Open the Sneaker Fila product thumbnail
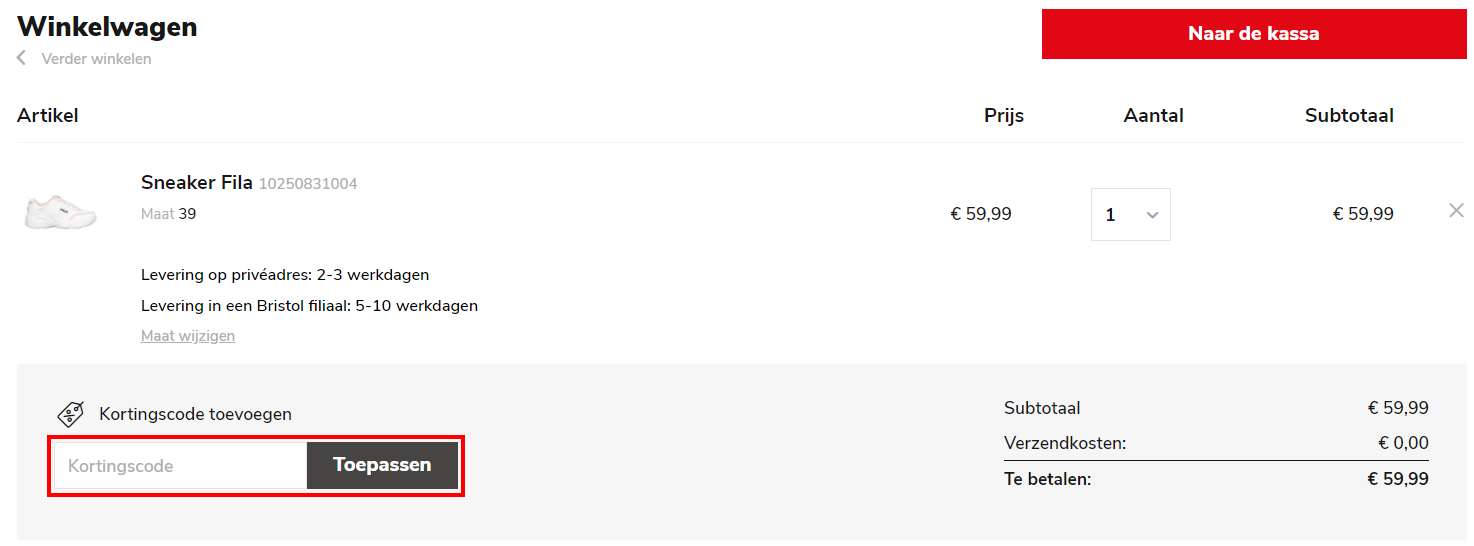Screen dimensions: 1474x546 click(x=61, y=213)
